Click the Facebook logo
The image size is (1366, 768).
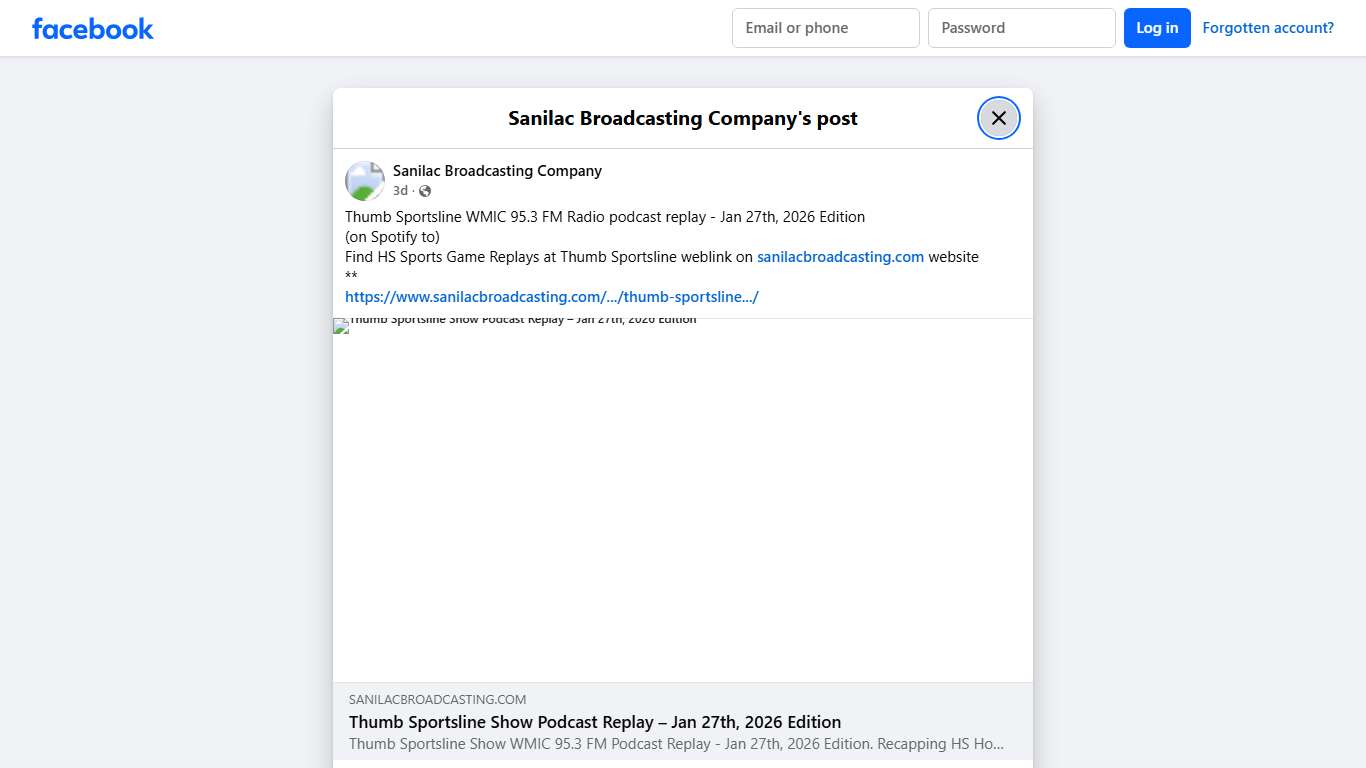click(x=92, y=28)
